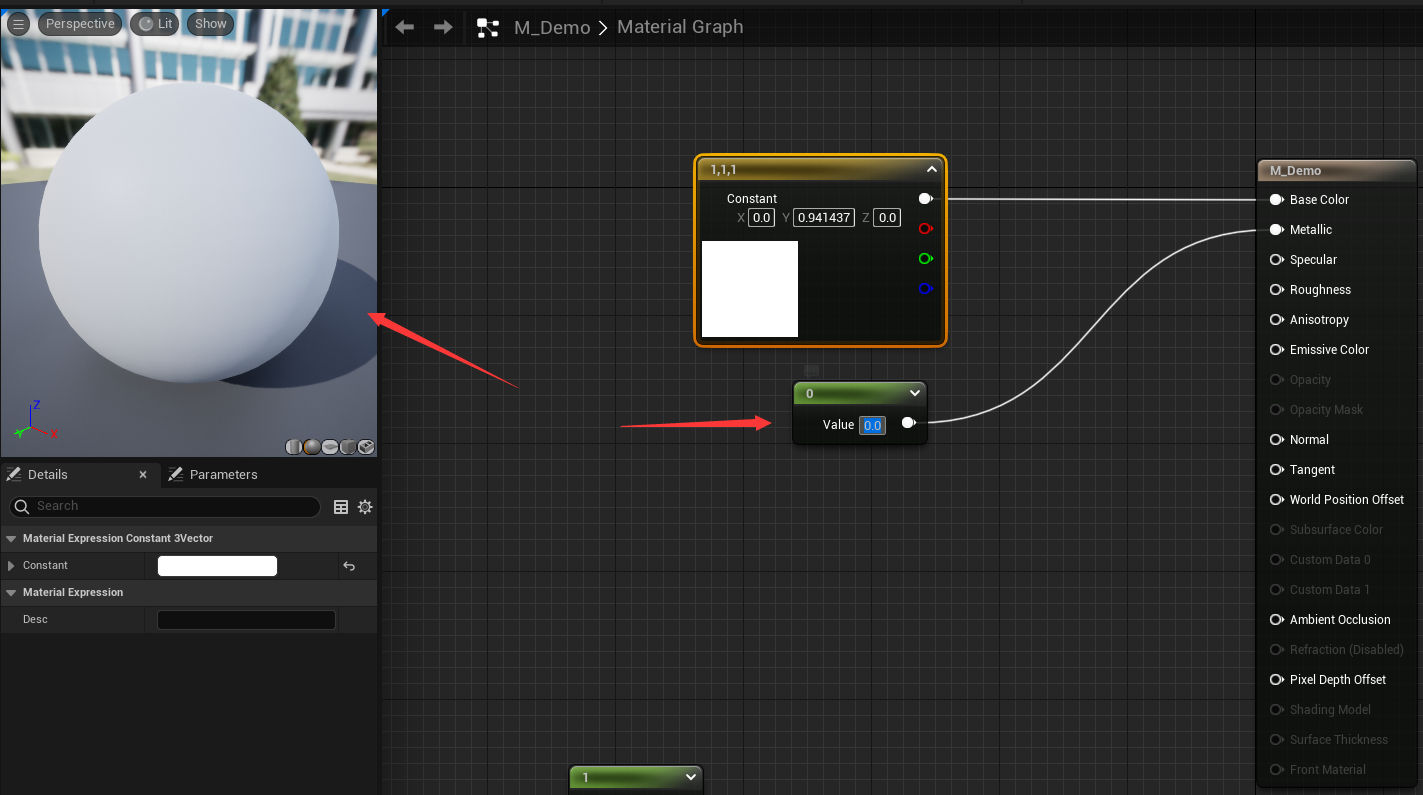Image resolution: width=1423 pixels, height=795 pixels.
Task: Set preview mesh to plane shape
Action: 330,447
